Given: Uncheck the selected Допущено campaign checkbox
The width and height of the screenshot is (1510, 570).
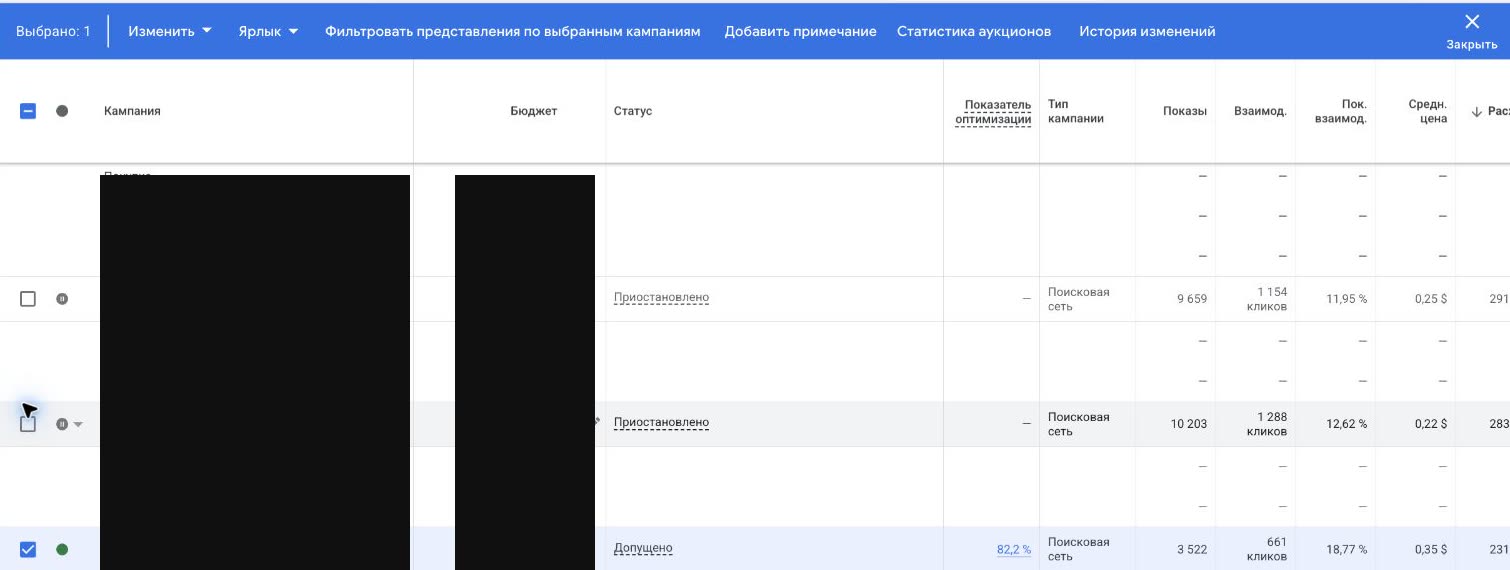Looking at the screenshot, I should (x=28, y=549).
